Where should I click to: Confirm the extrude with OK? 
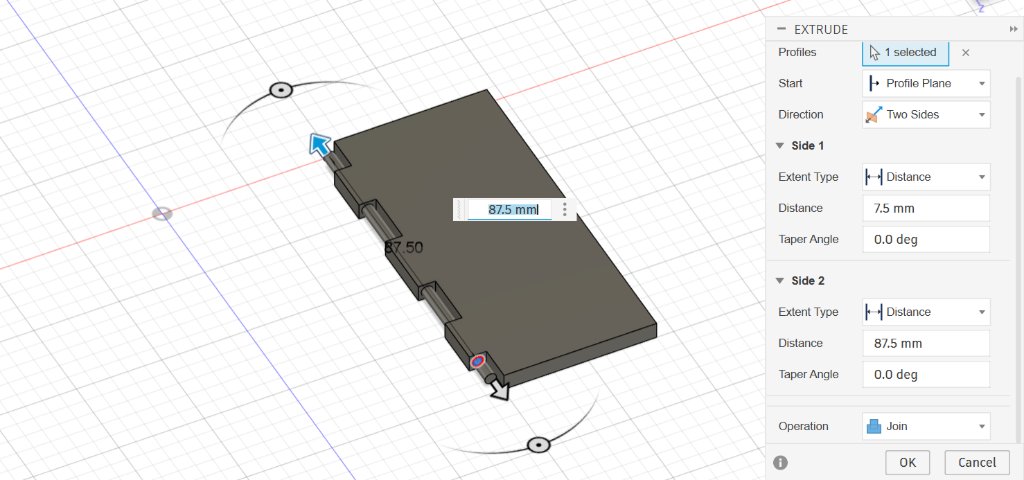[x=907, y=462]
